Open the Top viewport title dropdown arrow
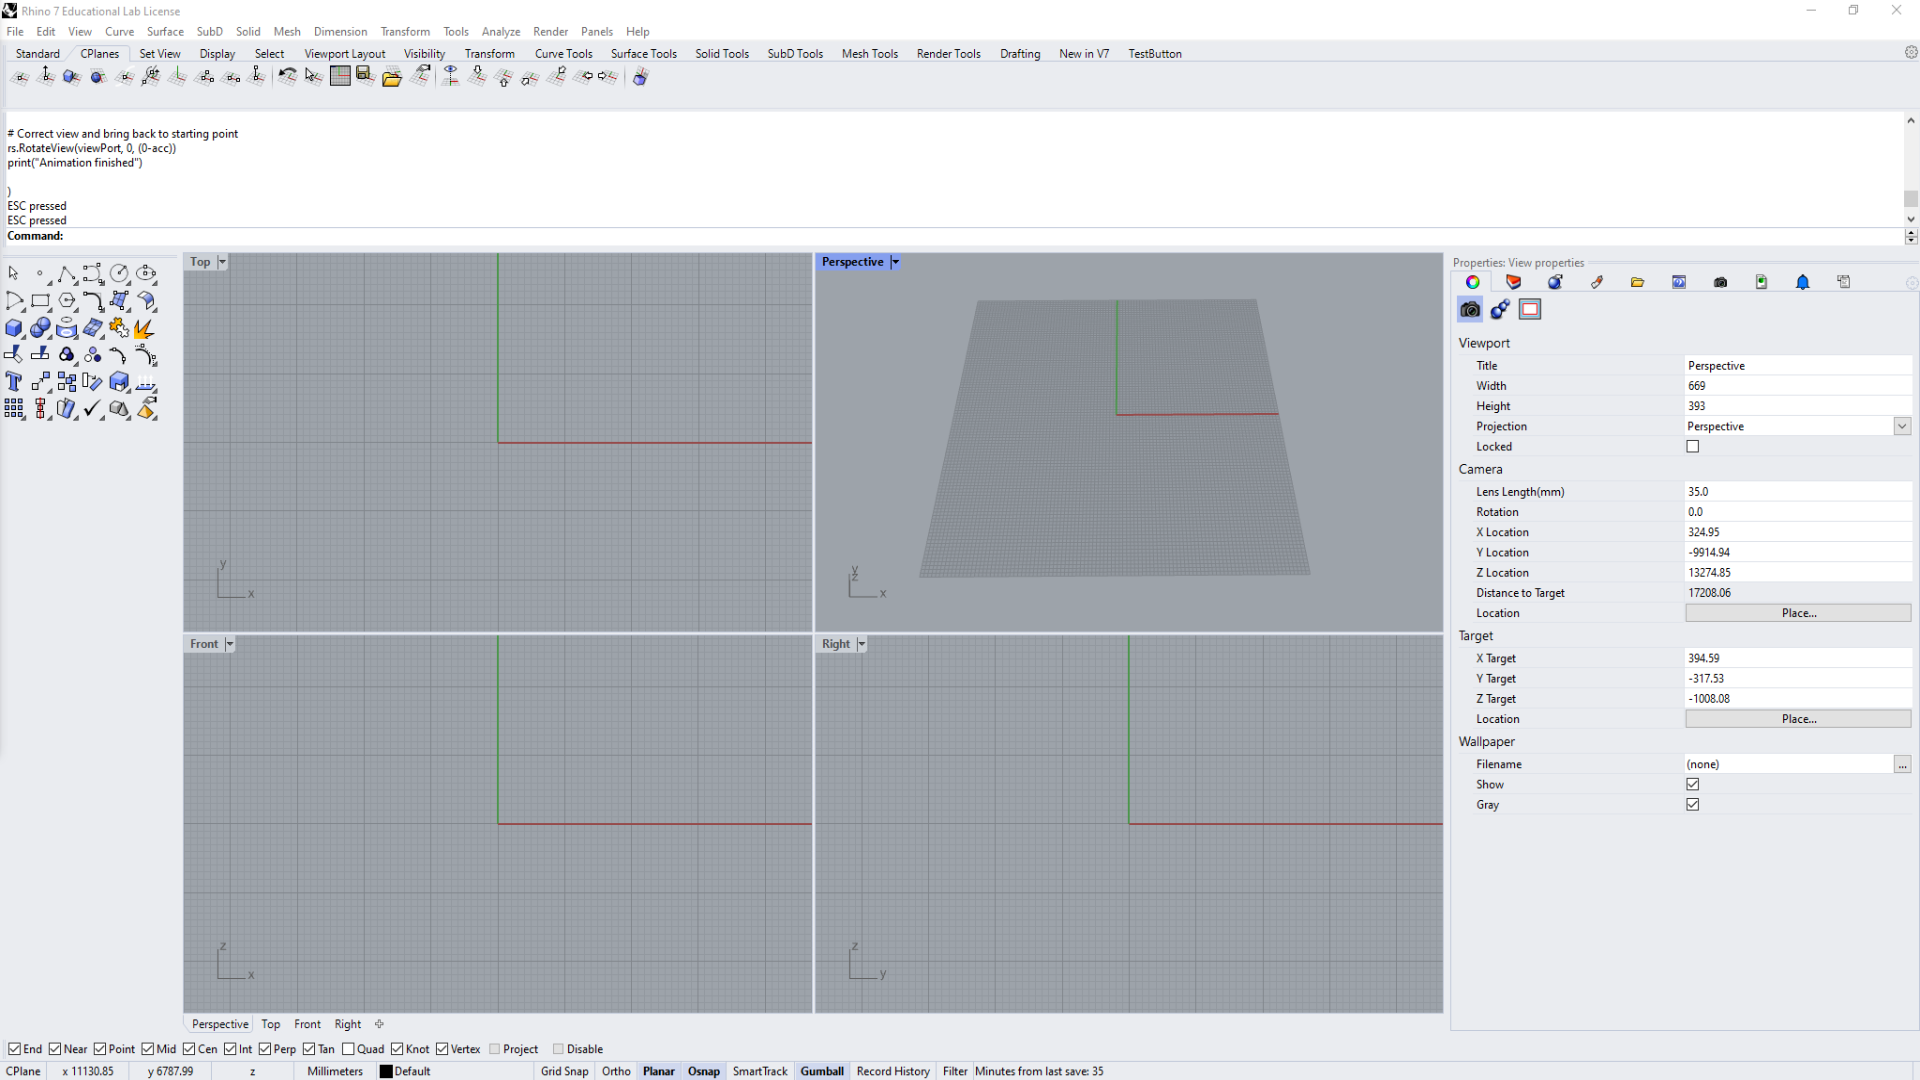This screenshot has height=1080, width=1920. point(222,262)
